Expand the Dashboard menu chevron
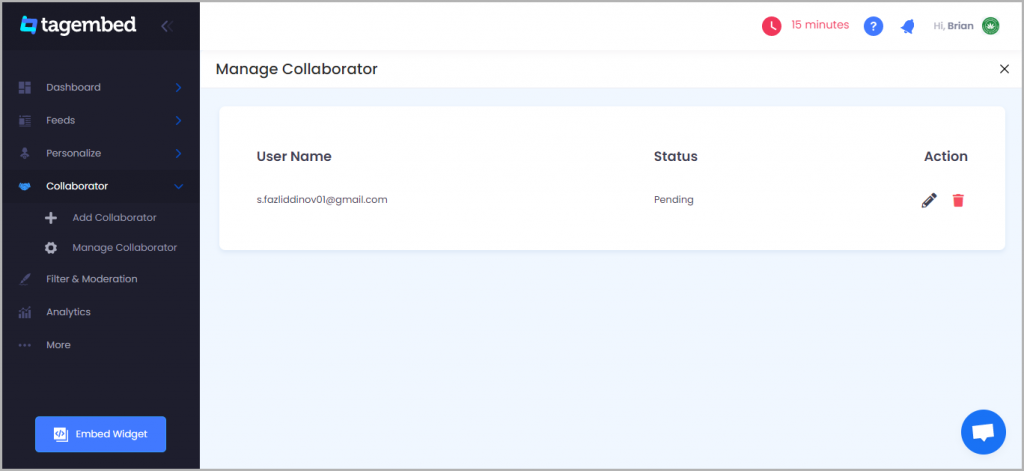1024x471 pixels. [x=178, y=88]
